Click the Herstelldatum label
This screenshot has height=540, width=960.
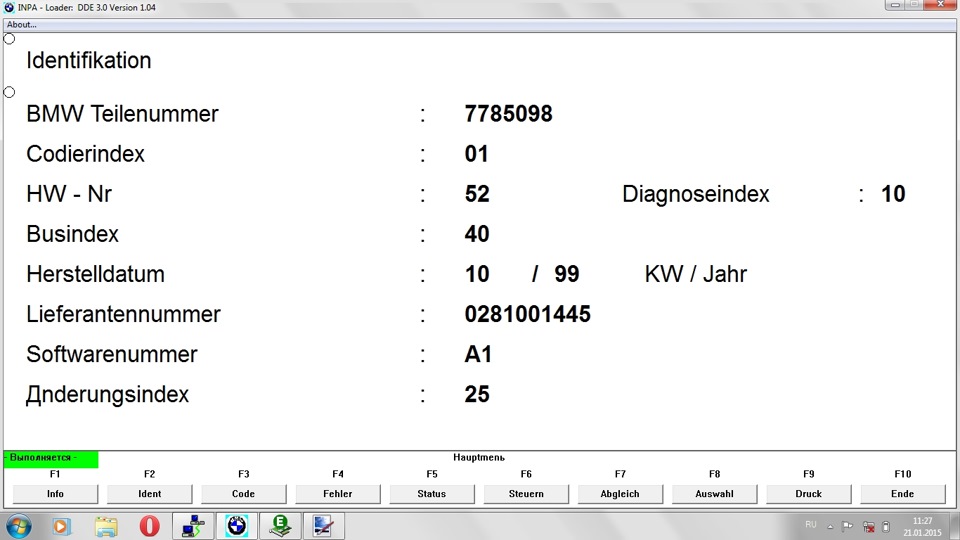[96, 274]
